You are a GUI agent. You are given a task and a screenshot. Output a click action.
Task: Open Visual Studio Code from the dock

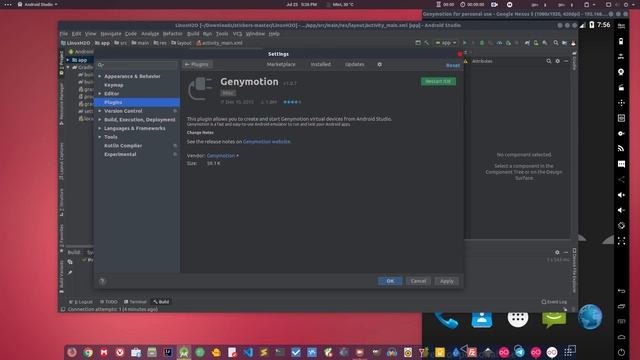click(248, 352)
